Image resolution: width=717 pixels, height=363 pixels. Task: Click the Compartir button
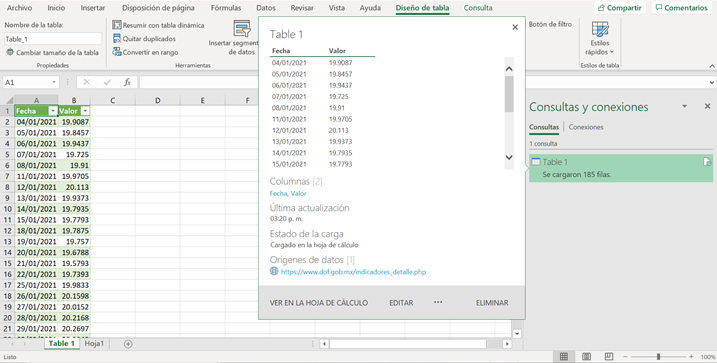(x=620, y=8)
